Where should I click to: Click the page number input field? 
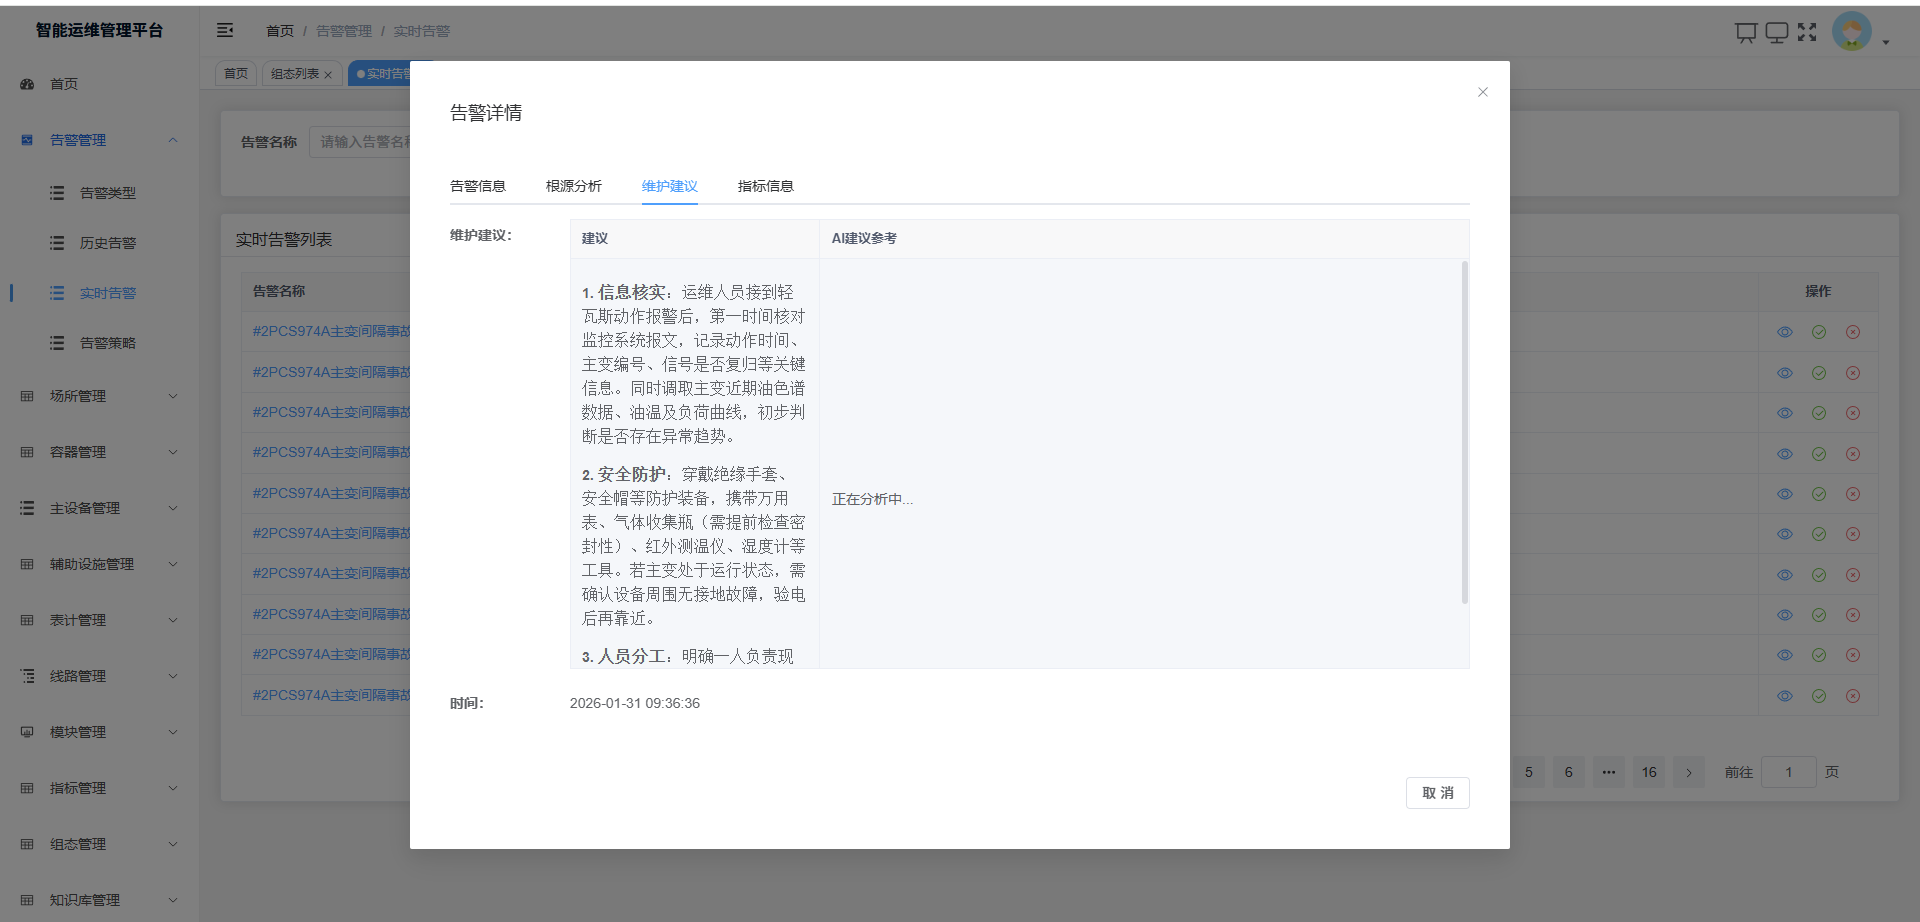click(x=1789, y=772)
